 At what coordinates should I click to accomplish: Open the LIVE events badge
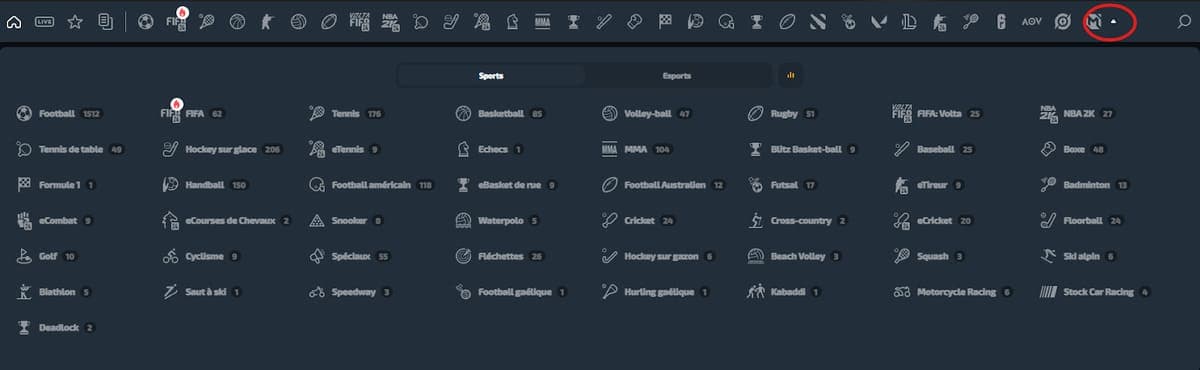tap(44, 21)
